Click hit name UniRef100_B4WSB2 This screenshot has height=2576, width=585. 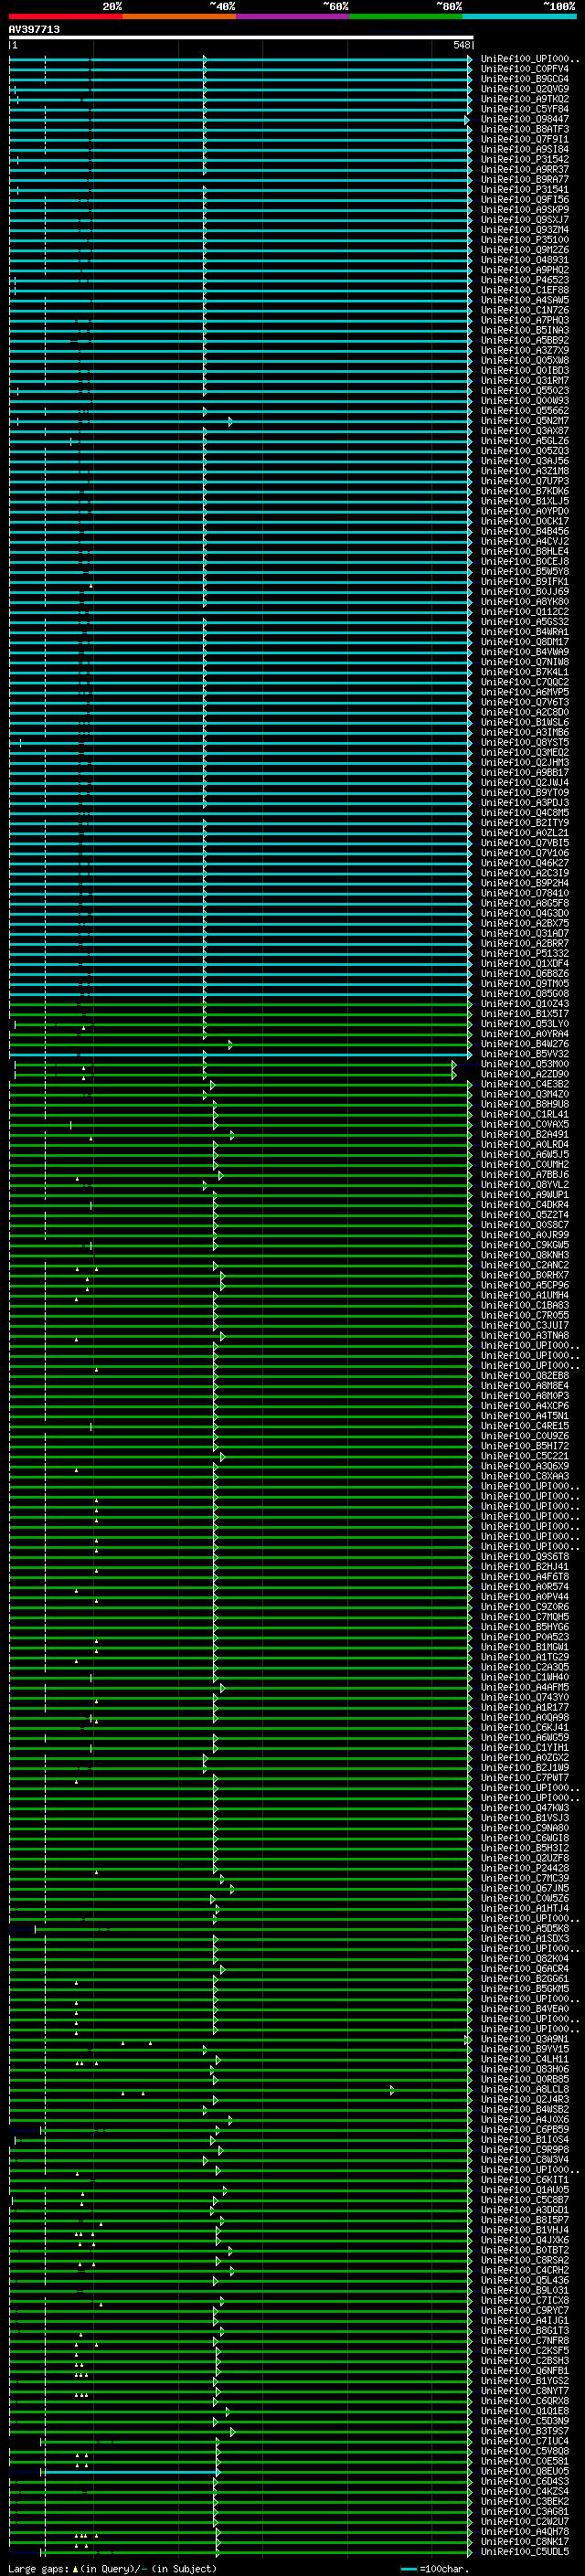coord(525,2108)
